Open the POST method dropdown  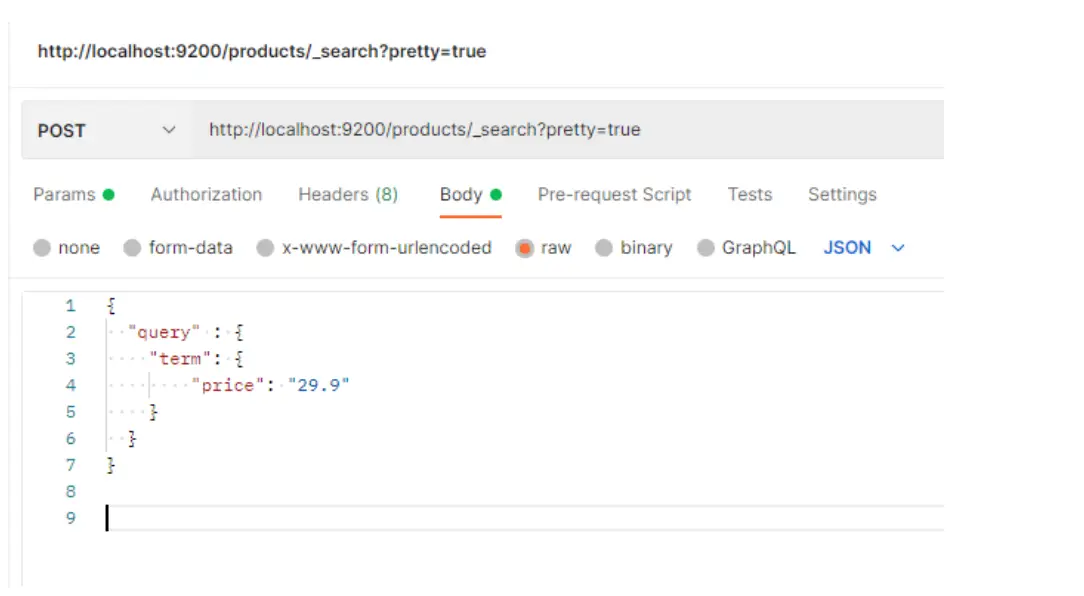pos(106,130)
